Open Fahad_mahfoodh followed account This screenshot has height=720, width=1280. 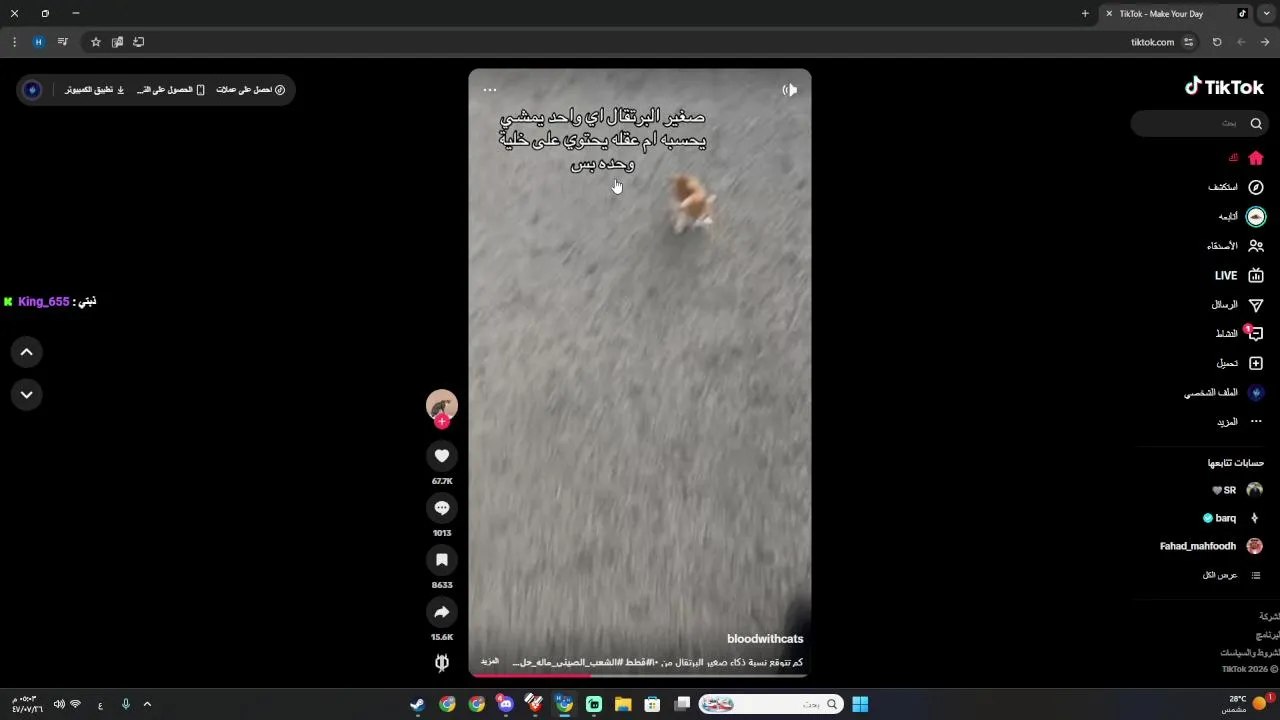click(x=1211, y=546)
